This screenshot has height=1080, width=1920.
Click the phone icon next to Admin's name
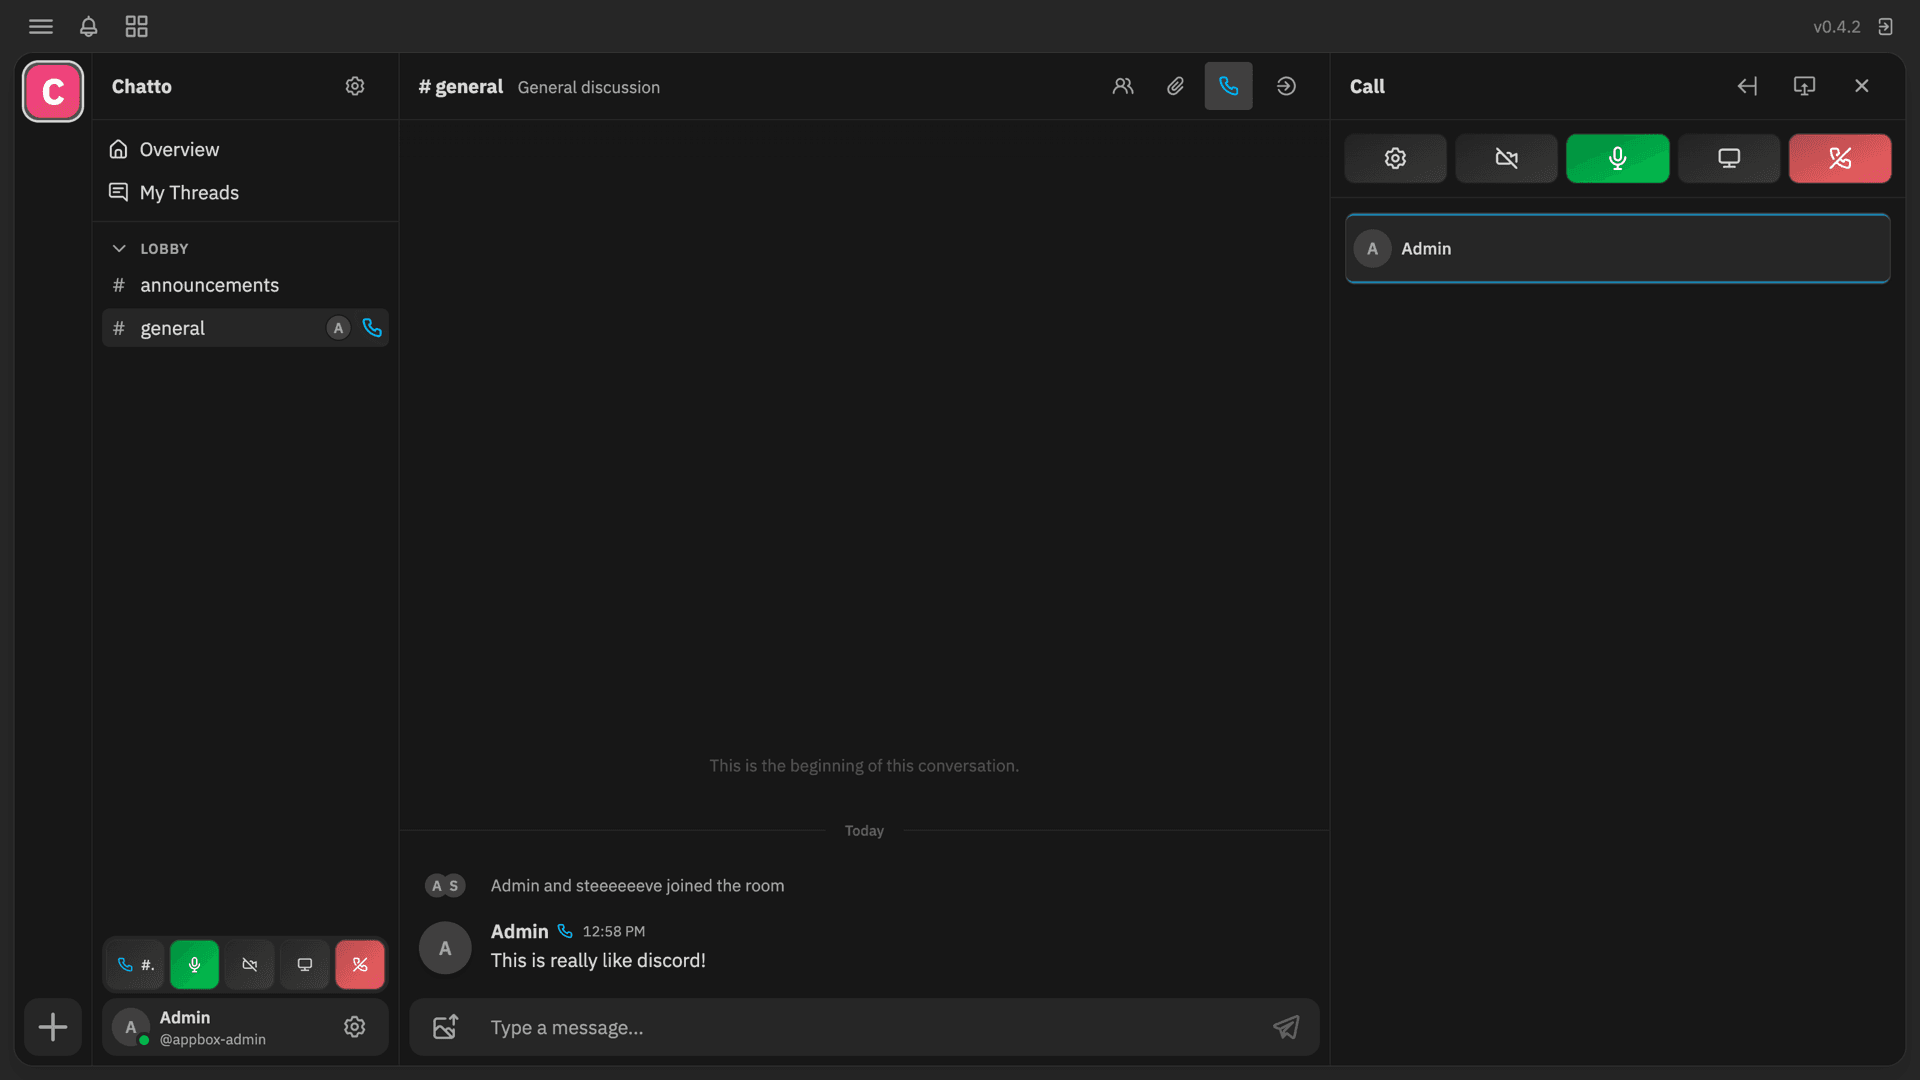tap(565, 931)
